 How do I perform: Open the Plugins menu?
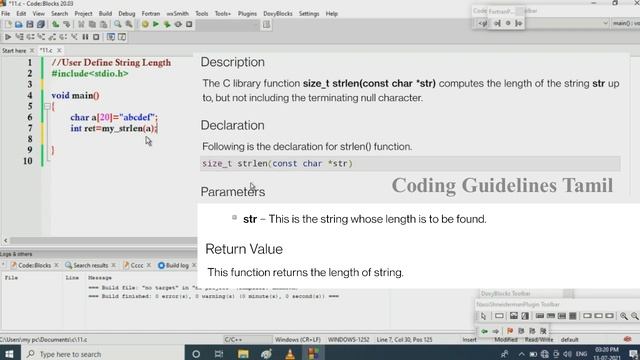247,13
